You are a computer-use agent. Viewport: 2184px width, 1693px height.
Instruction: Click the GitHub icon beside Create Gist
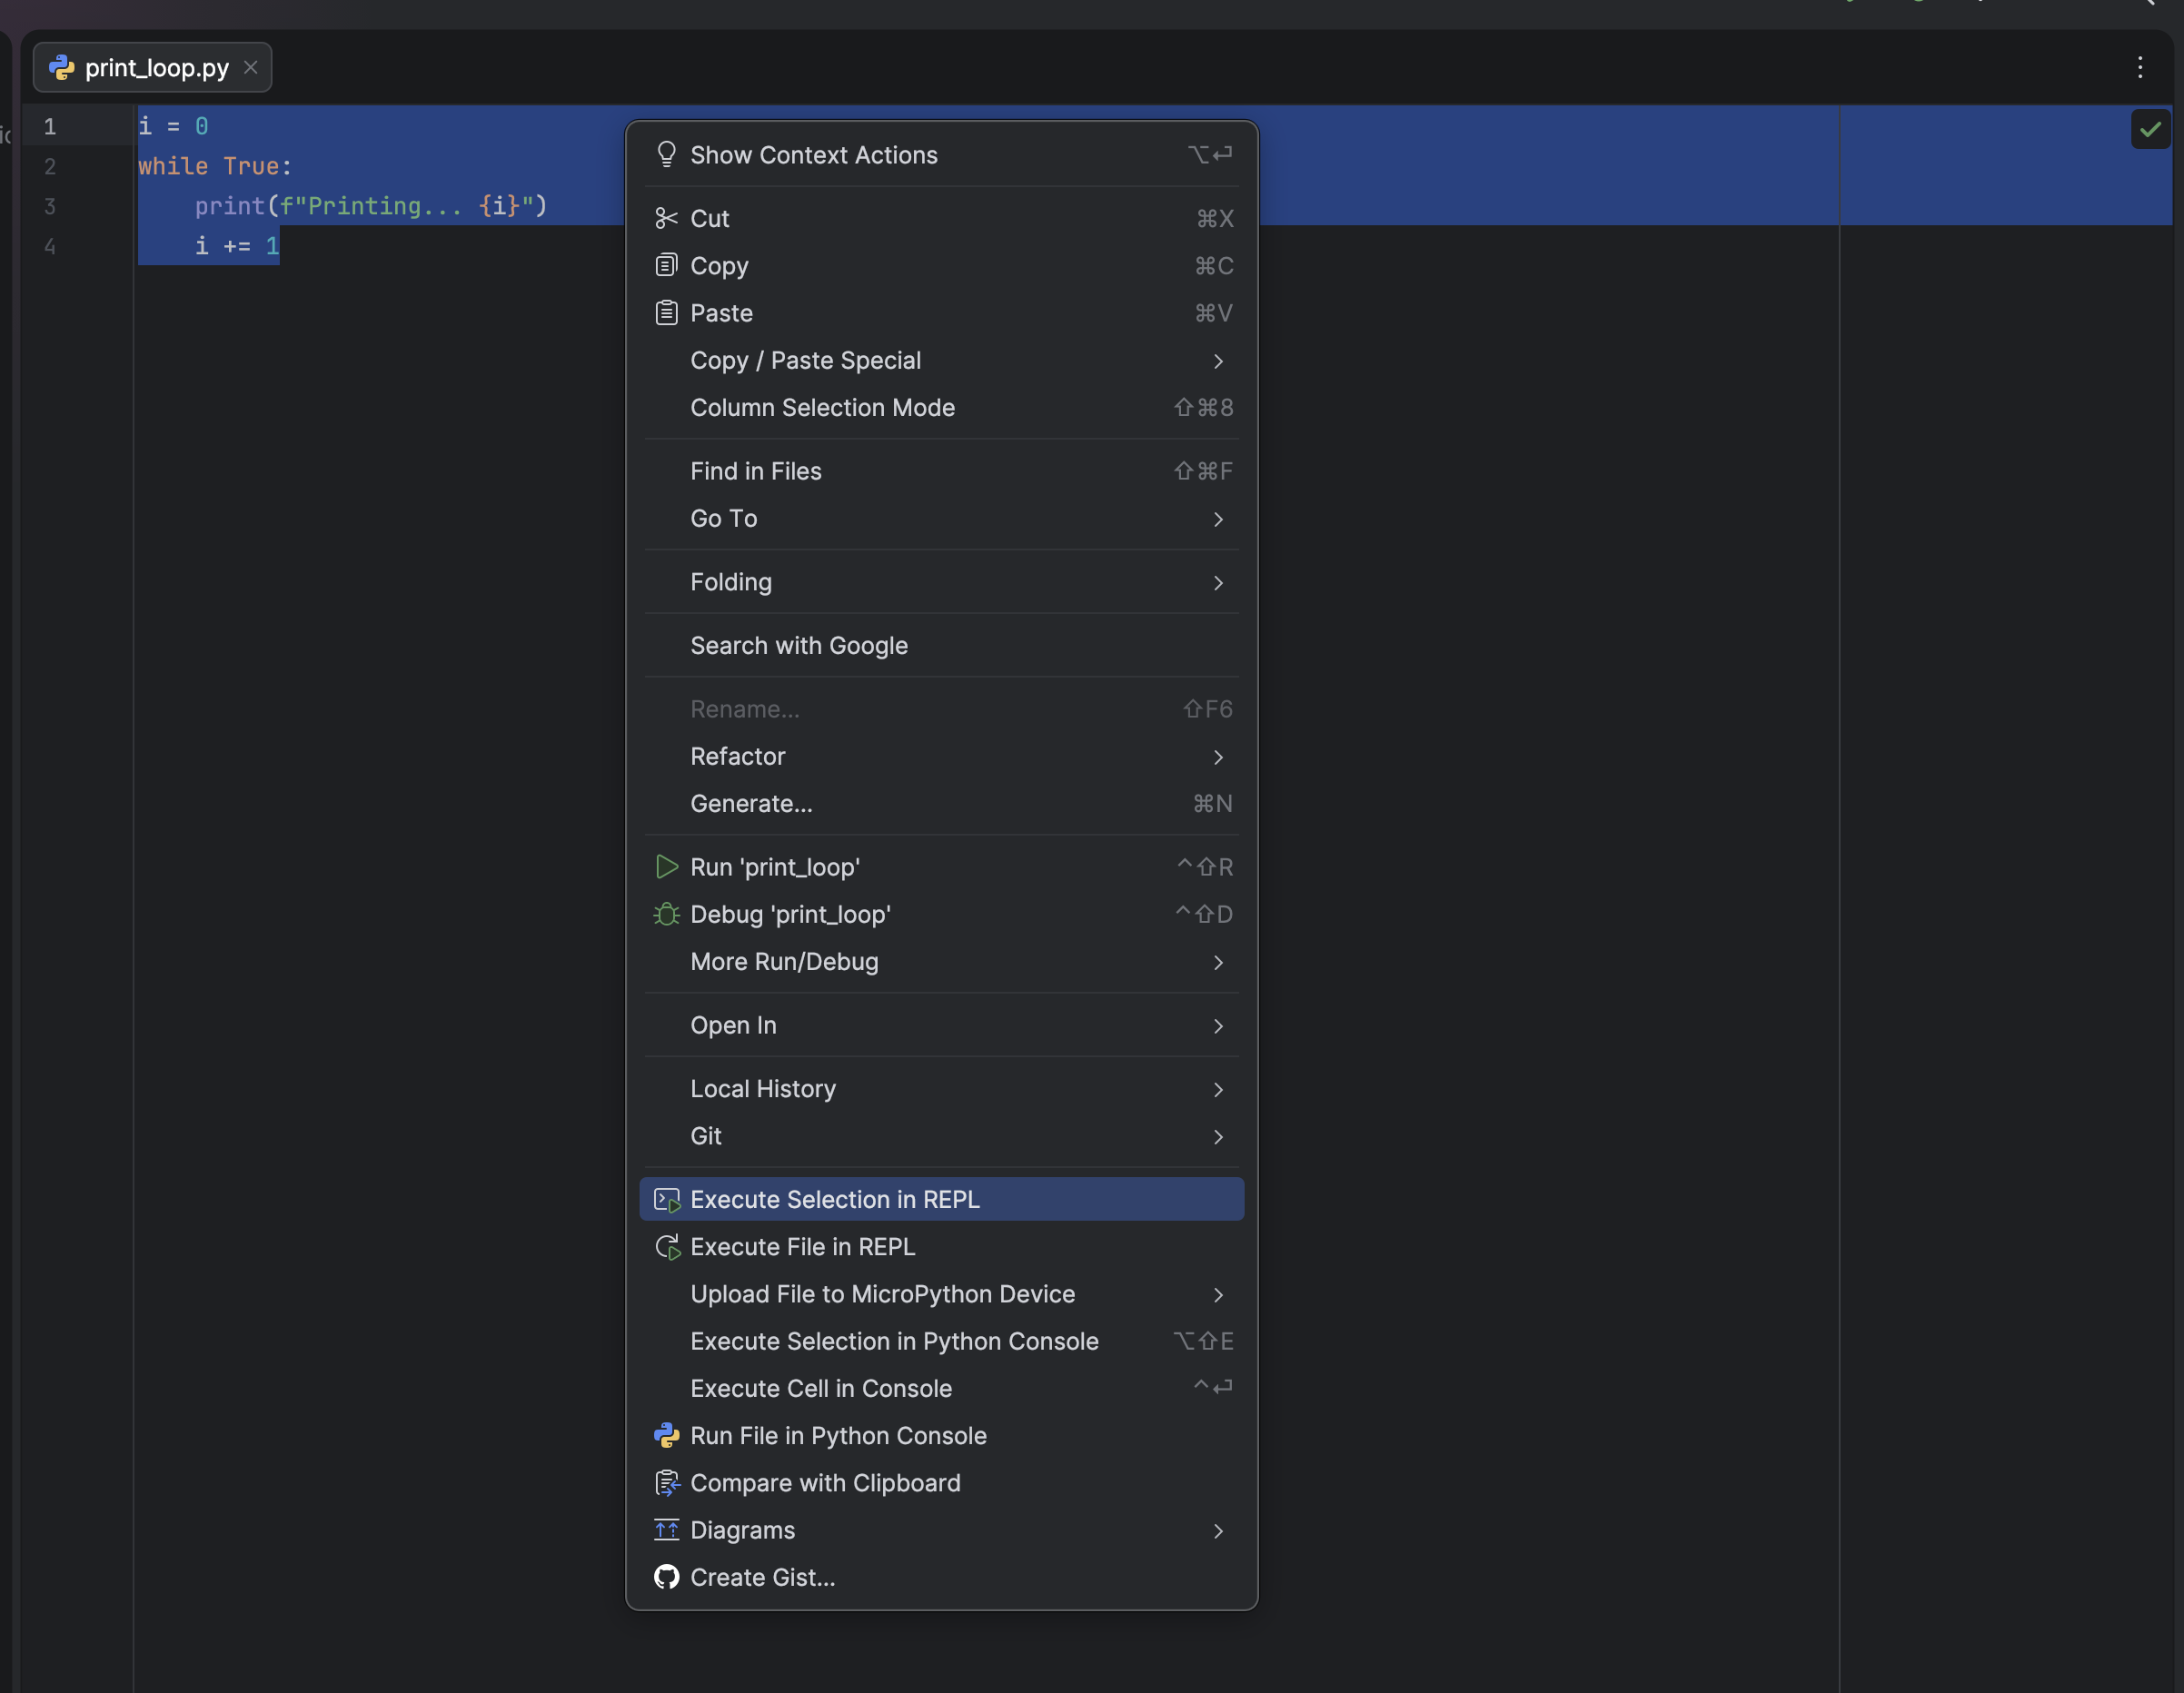click(666, 1577)
